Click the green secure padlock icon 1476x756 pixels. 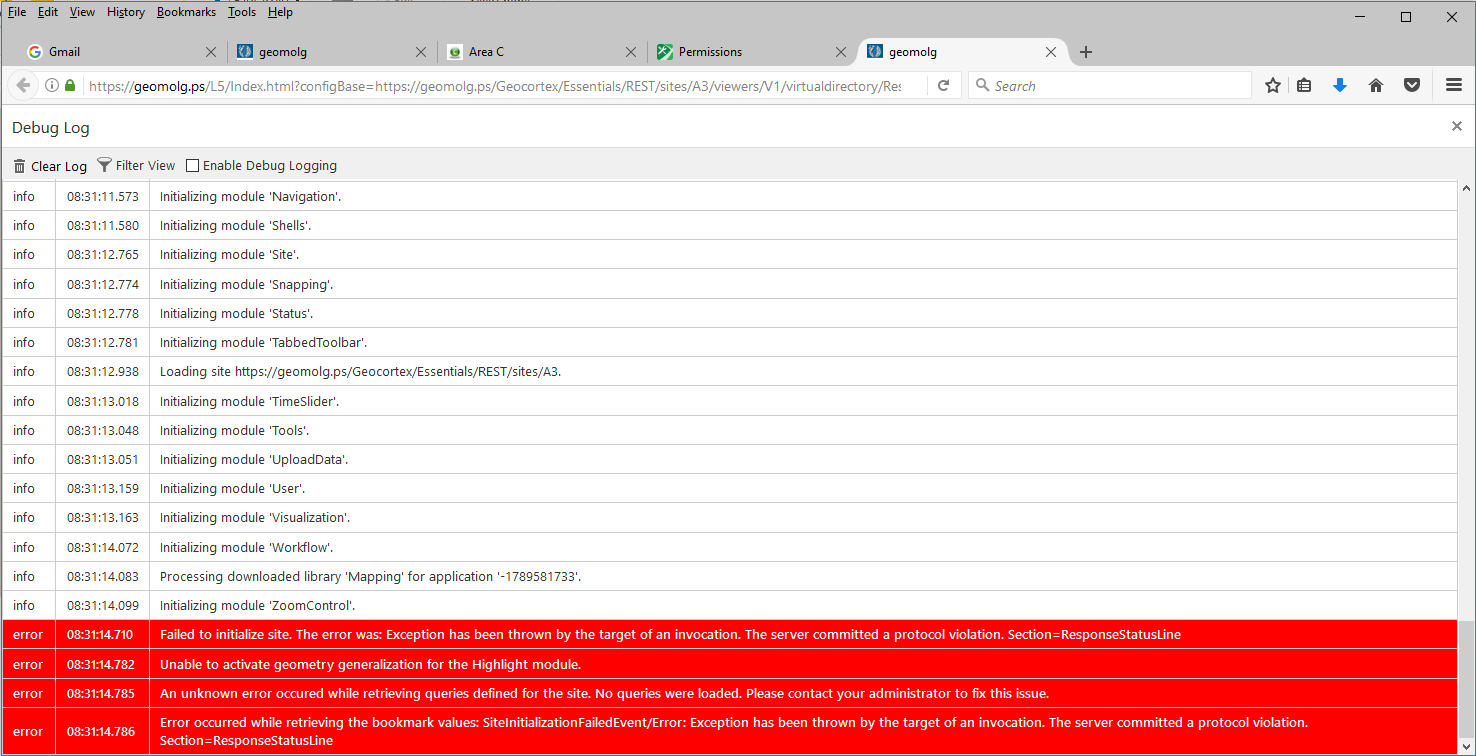click(70, 86)
